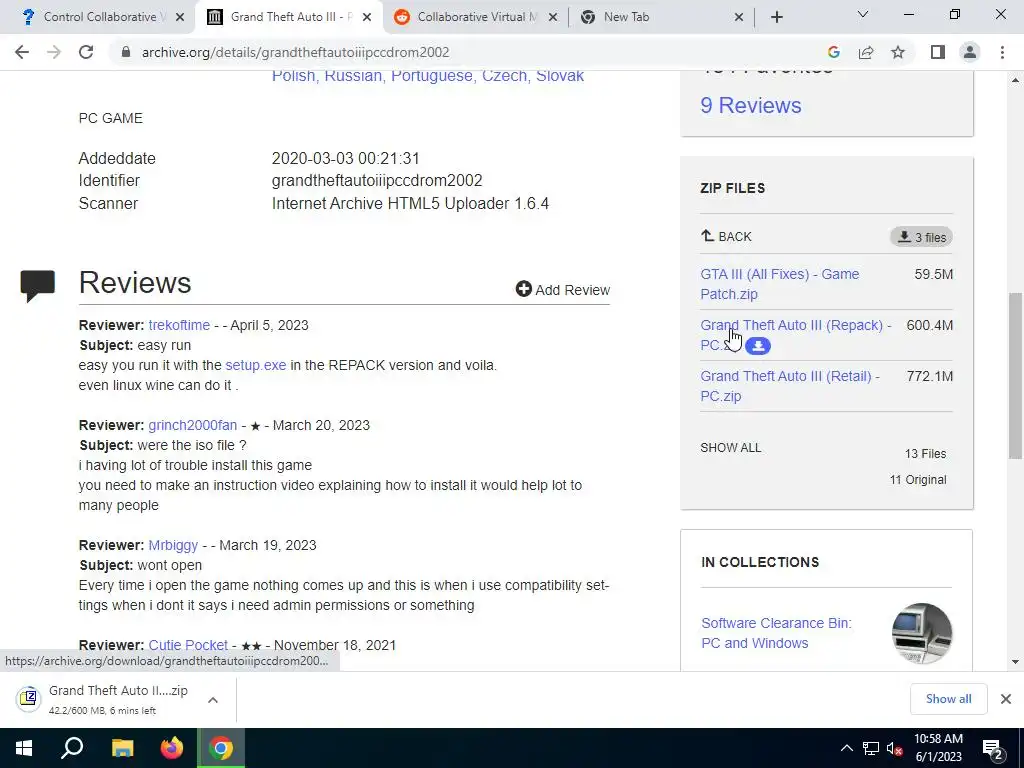The image size is (1024, 768).
Task: Download Grand Theft Auto III (Retail) PC.zip
Action: tap(790, 386)
